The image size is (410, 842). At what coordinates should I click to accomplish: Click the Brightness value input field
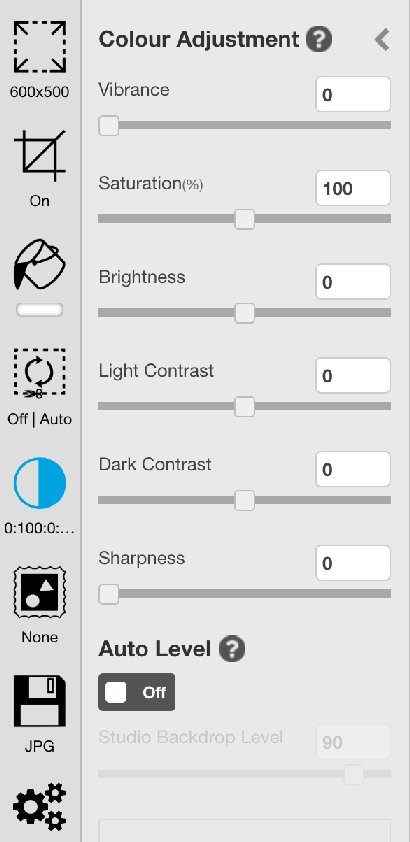[x=353, y=282]
